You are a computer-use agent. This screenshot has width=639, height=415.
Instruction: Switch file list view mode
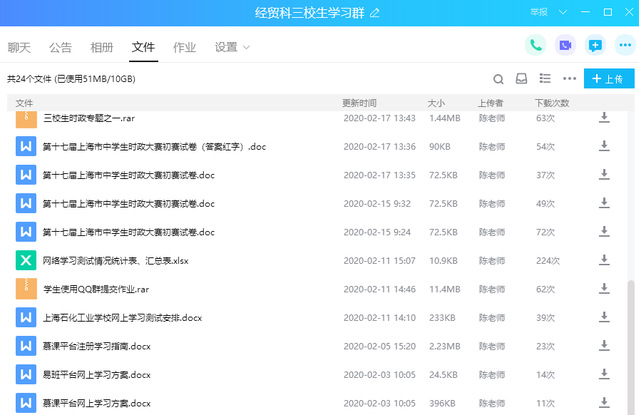[545, 78]
